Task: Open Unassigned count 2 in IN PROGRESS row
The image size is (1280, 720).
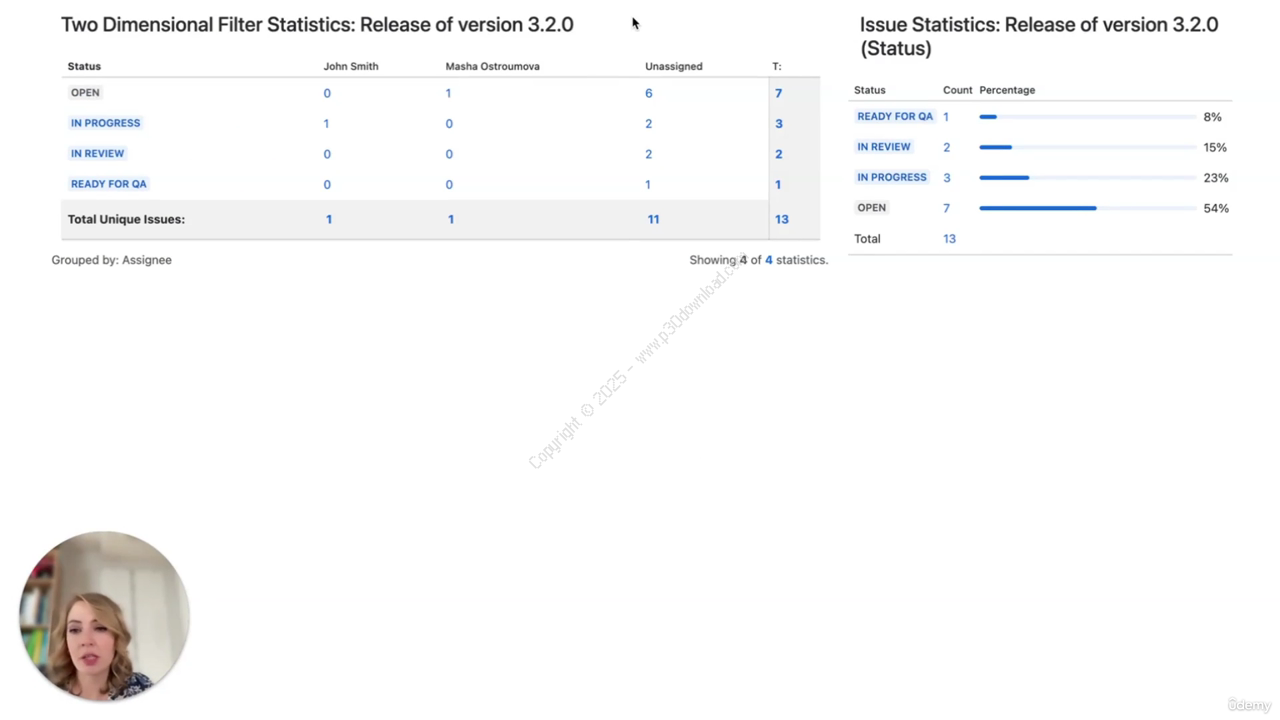Action: [x=649, y=124]
